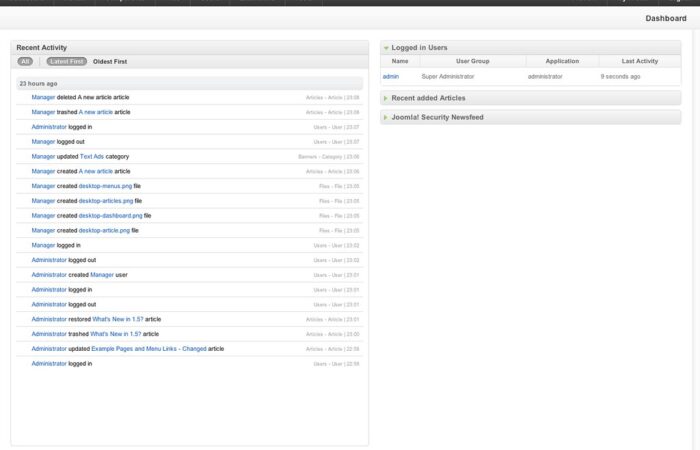Open A new article in the trashed row
Image resolution: width=700 pixels, height=450 pixels.
point(96,112)
